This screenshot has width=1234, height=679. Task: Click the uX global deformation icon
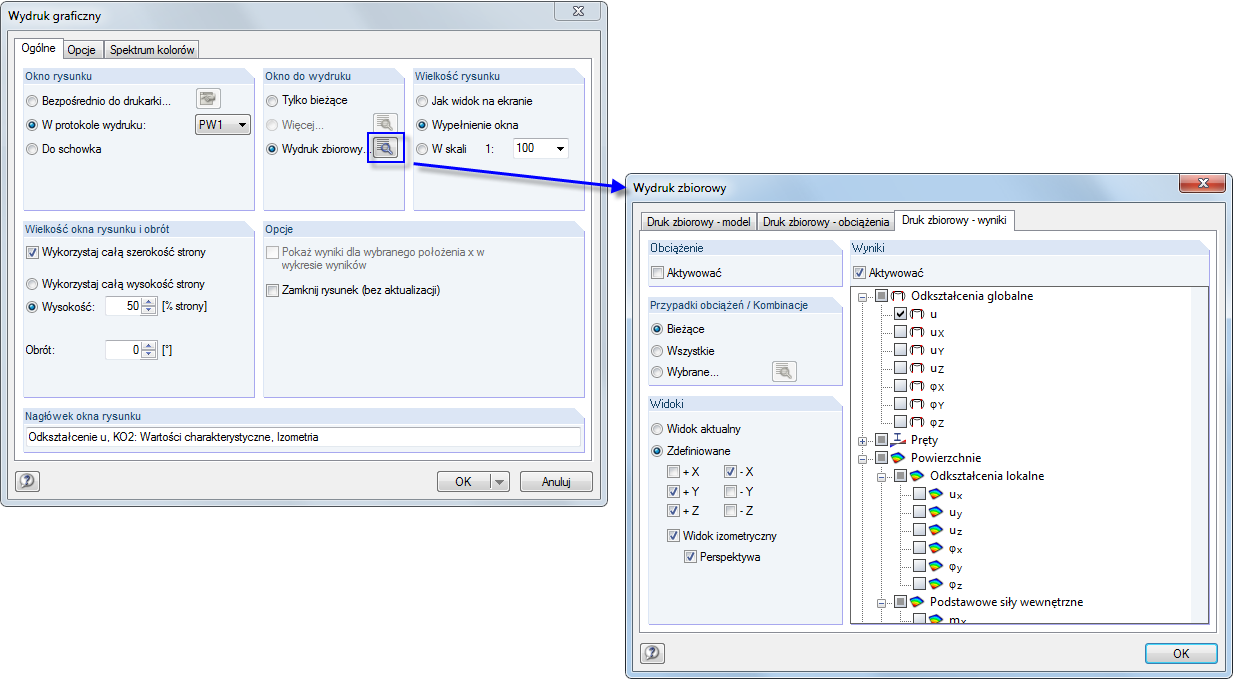point(917,332)
